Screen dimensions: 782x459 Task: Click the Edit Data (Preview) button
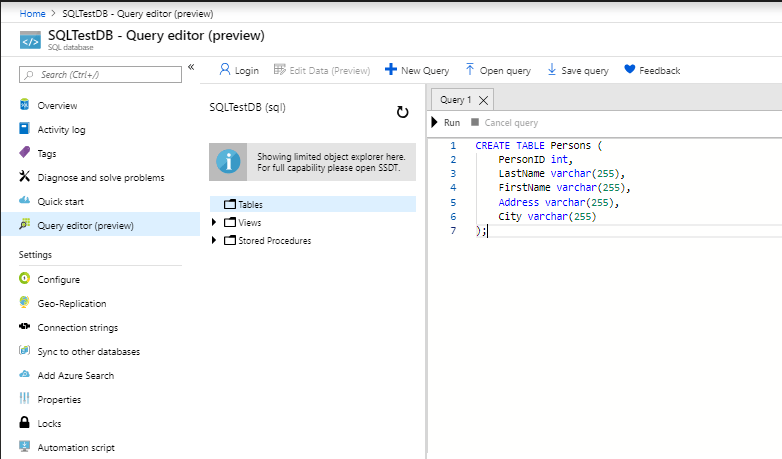click(x=322, y=70)
